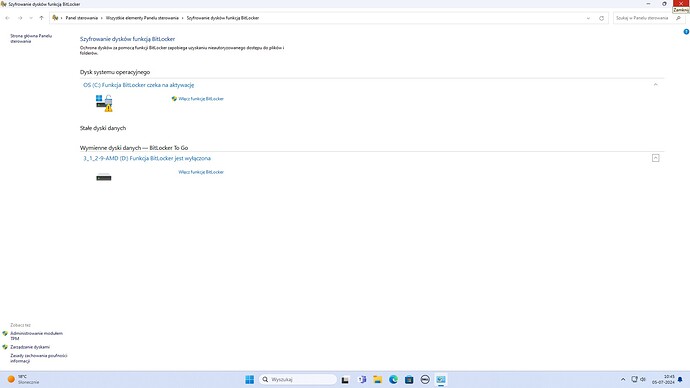690x388 pixels.
Task: Click 'Włącz funkcję BitLocker' for drive D:
Action: point(201,172)
